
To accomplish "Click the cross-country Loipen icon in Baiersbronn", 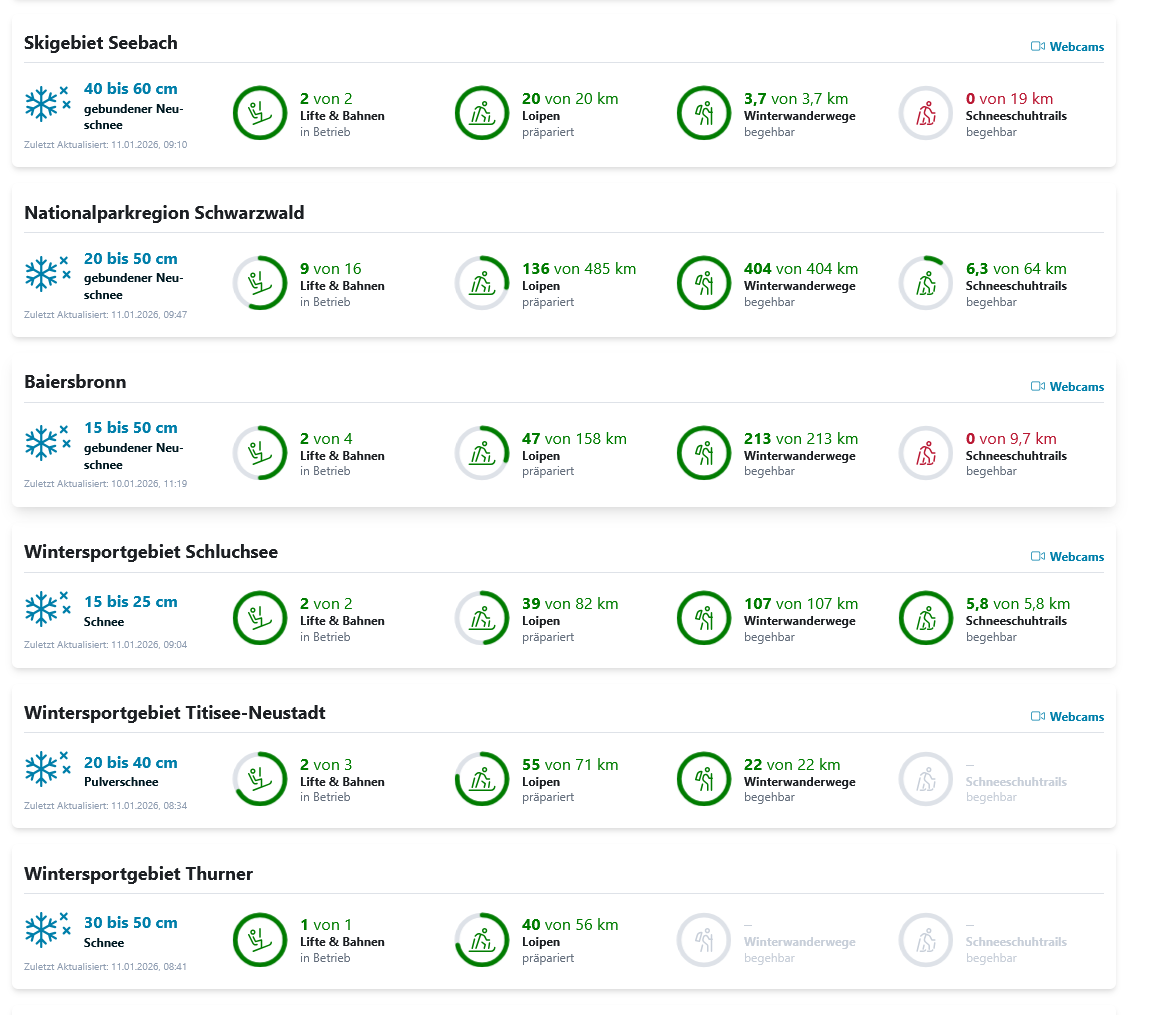I will click(x=482, y=453).
